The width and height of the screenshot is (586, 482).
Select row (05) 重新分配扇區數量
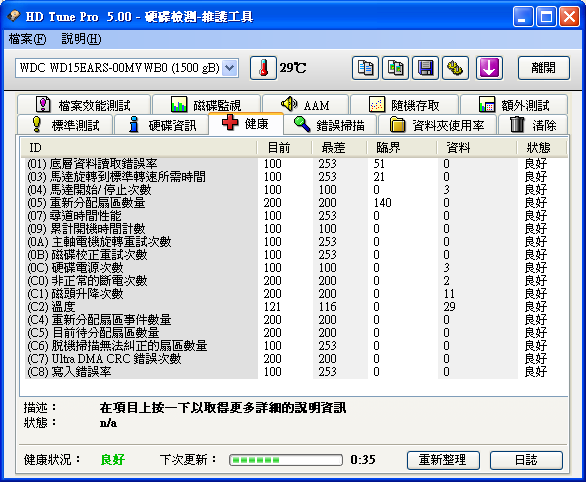coord(296,203)
